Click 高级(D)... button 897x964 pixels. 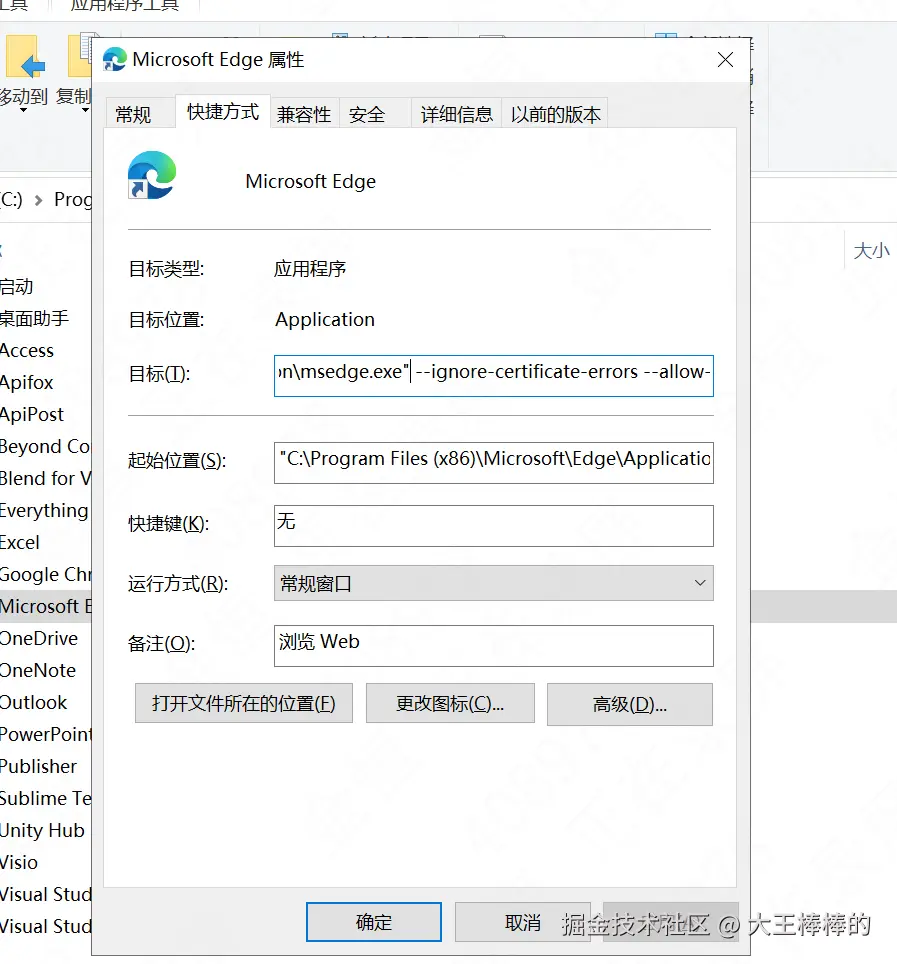click(630, 704)
